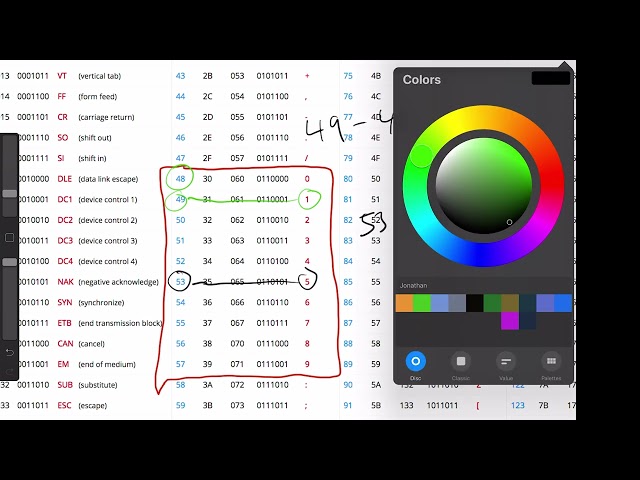This screenshot has width=640, height=480.
Task: Tap the current color chip in Colors header
Action: pyautogui.click(x=550, y=78)
